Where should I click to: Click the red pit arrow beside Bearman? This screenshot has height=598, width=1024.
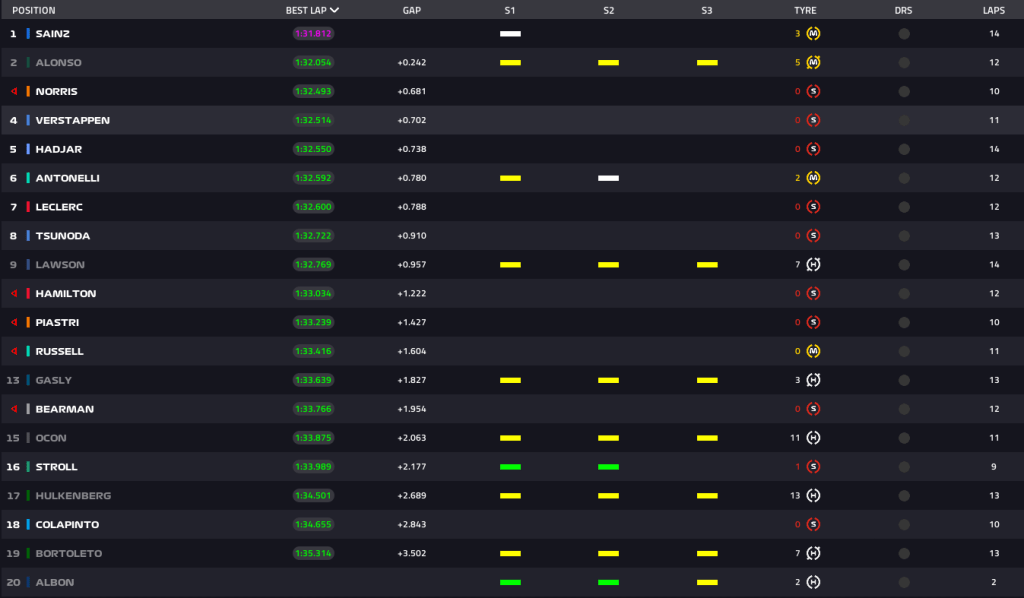(x=14, y=409)
